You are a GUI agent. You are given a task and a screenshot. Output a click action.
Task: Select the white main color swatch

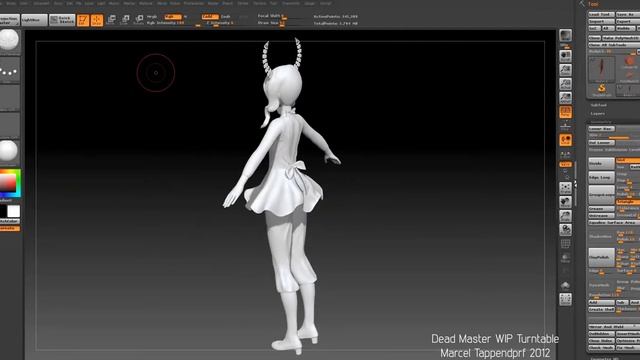pyautogui.click(x=13, y=211)
